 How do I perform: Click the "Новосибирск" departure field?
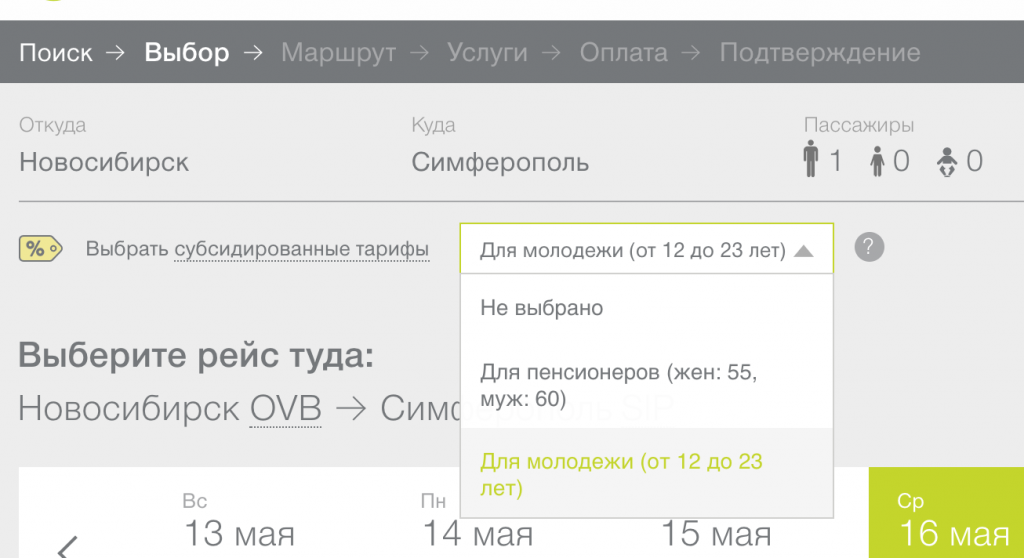(104, 161)
